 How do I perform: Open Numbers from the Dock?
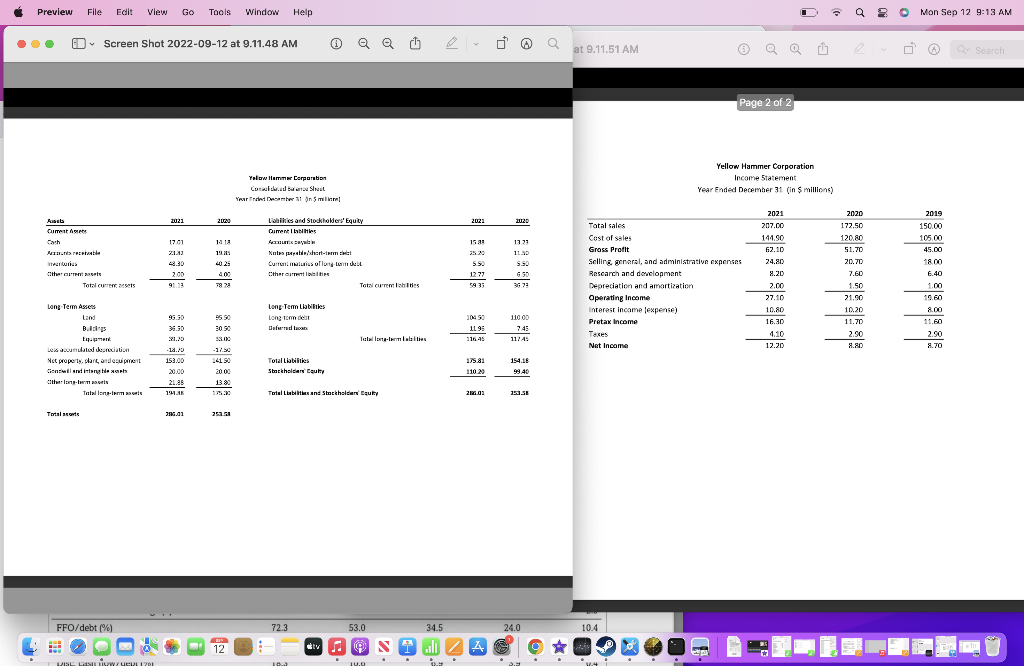(x=430, y=646)
